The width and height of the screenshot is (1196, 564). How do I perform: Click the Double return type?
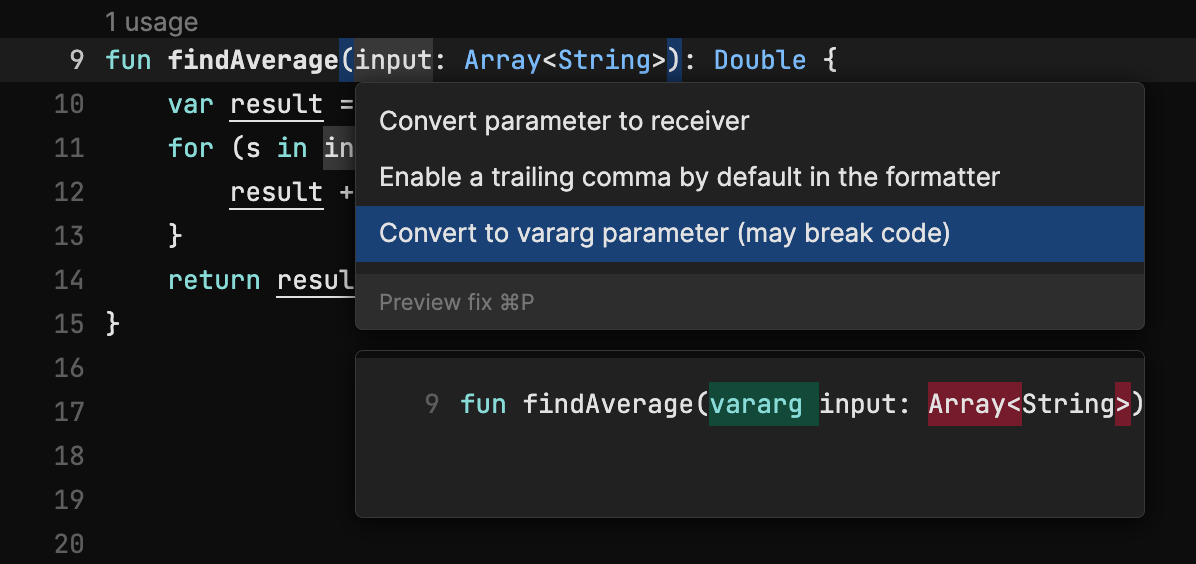click(760, 60)
